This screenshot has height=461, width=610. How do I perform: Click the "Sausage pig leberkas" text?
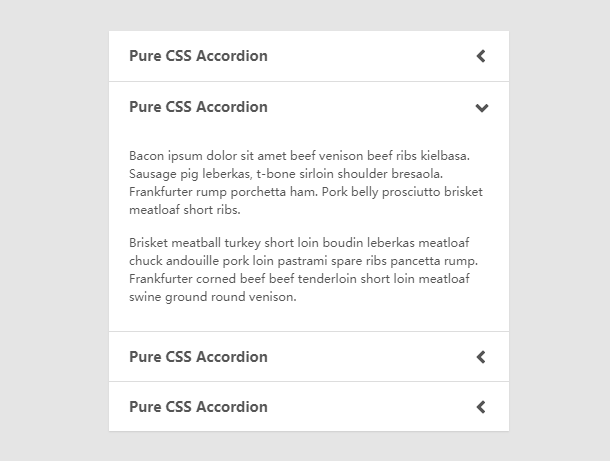pos(190,174)
